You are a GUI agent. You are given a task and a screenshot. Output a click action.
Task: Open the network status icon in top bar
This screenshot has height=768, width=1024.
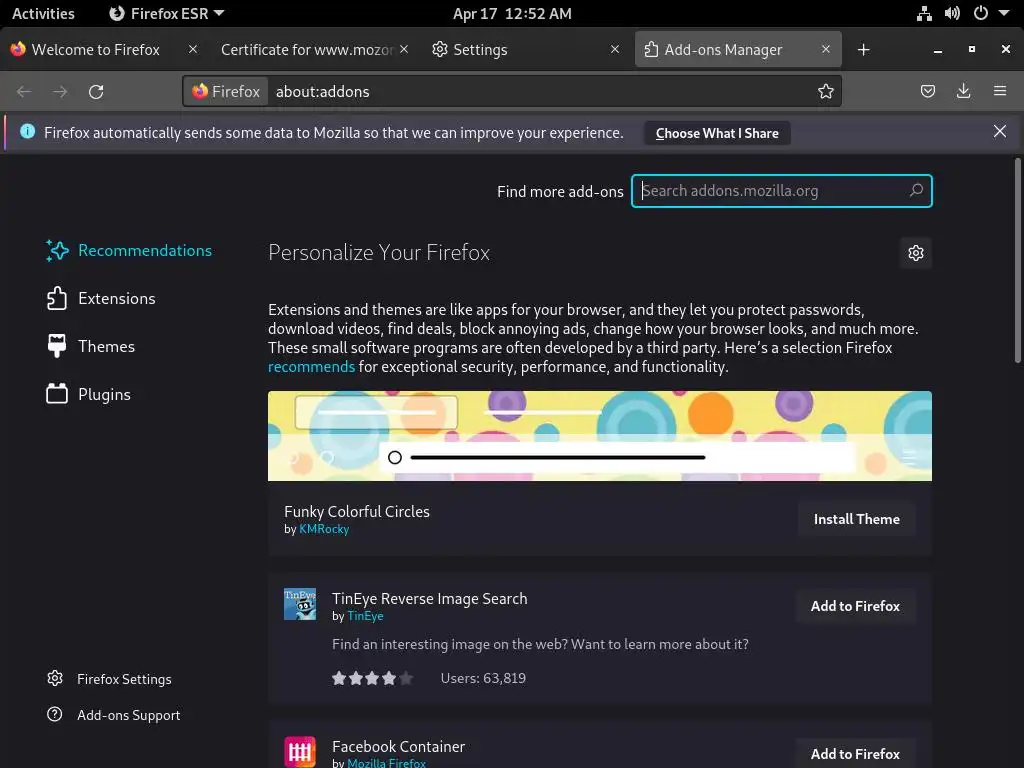(923, 13)
